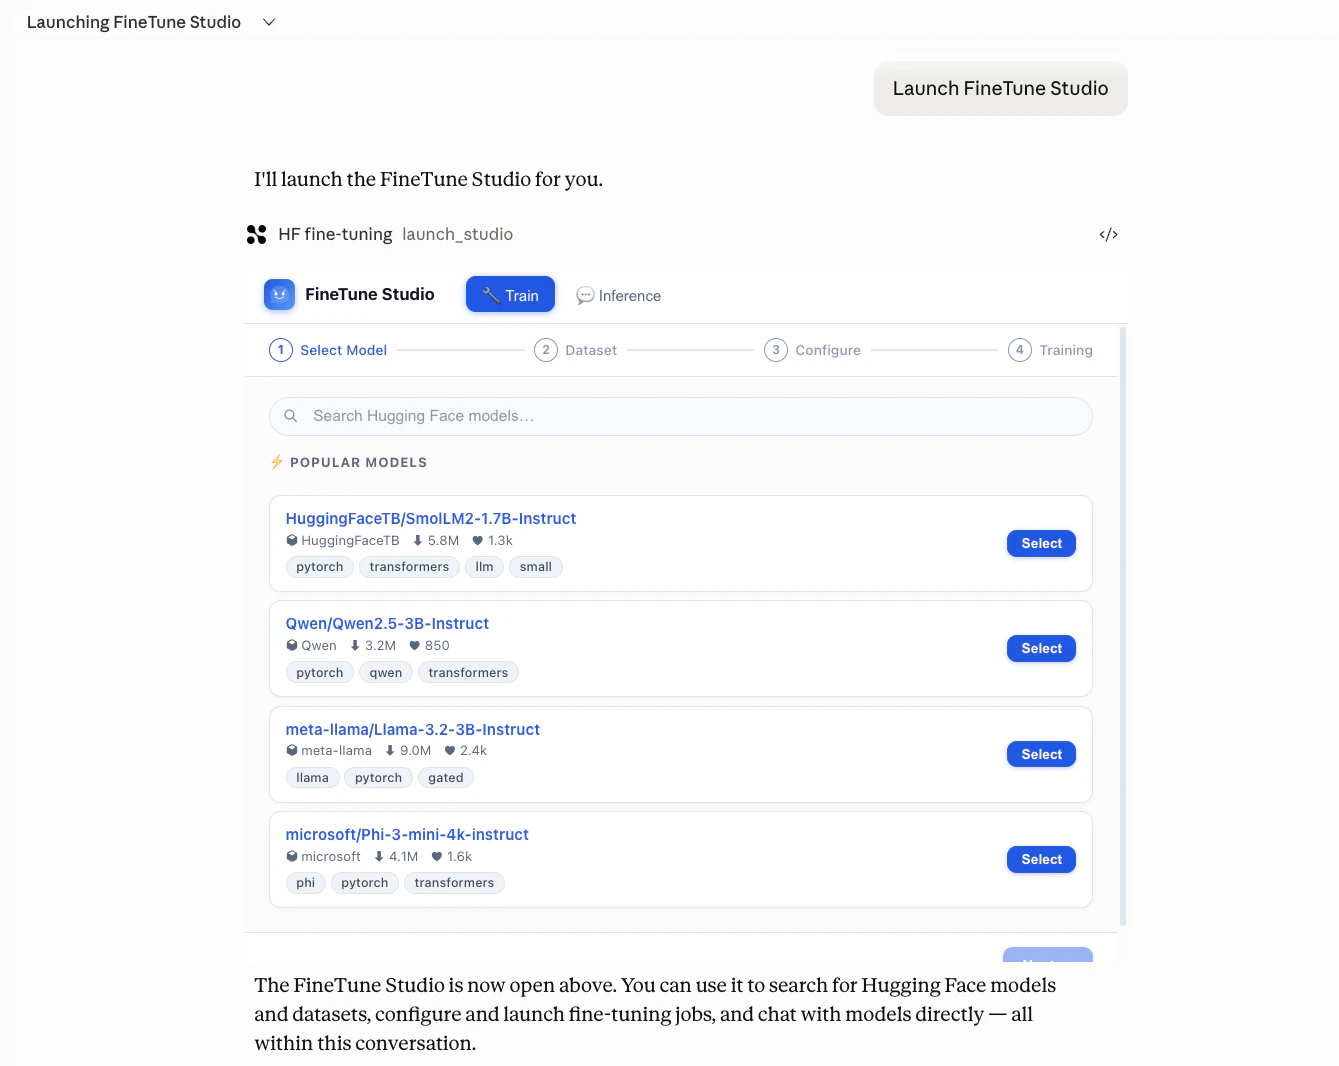This screenshot has width=1339, height=1066.
Task: Click the Launch FineTune Studio message bubble
Action: [x=1000, y=89]
